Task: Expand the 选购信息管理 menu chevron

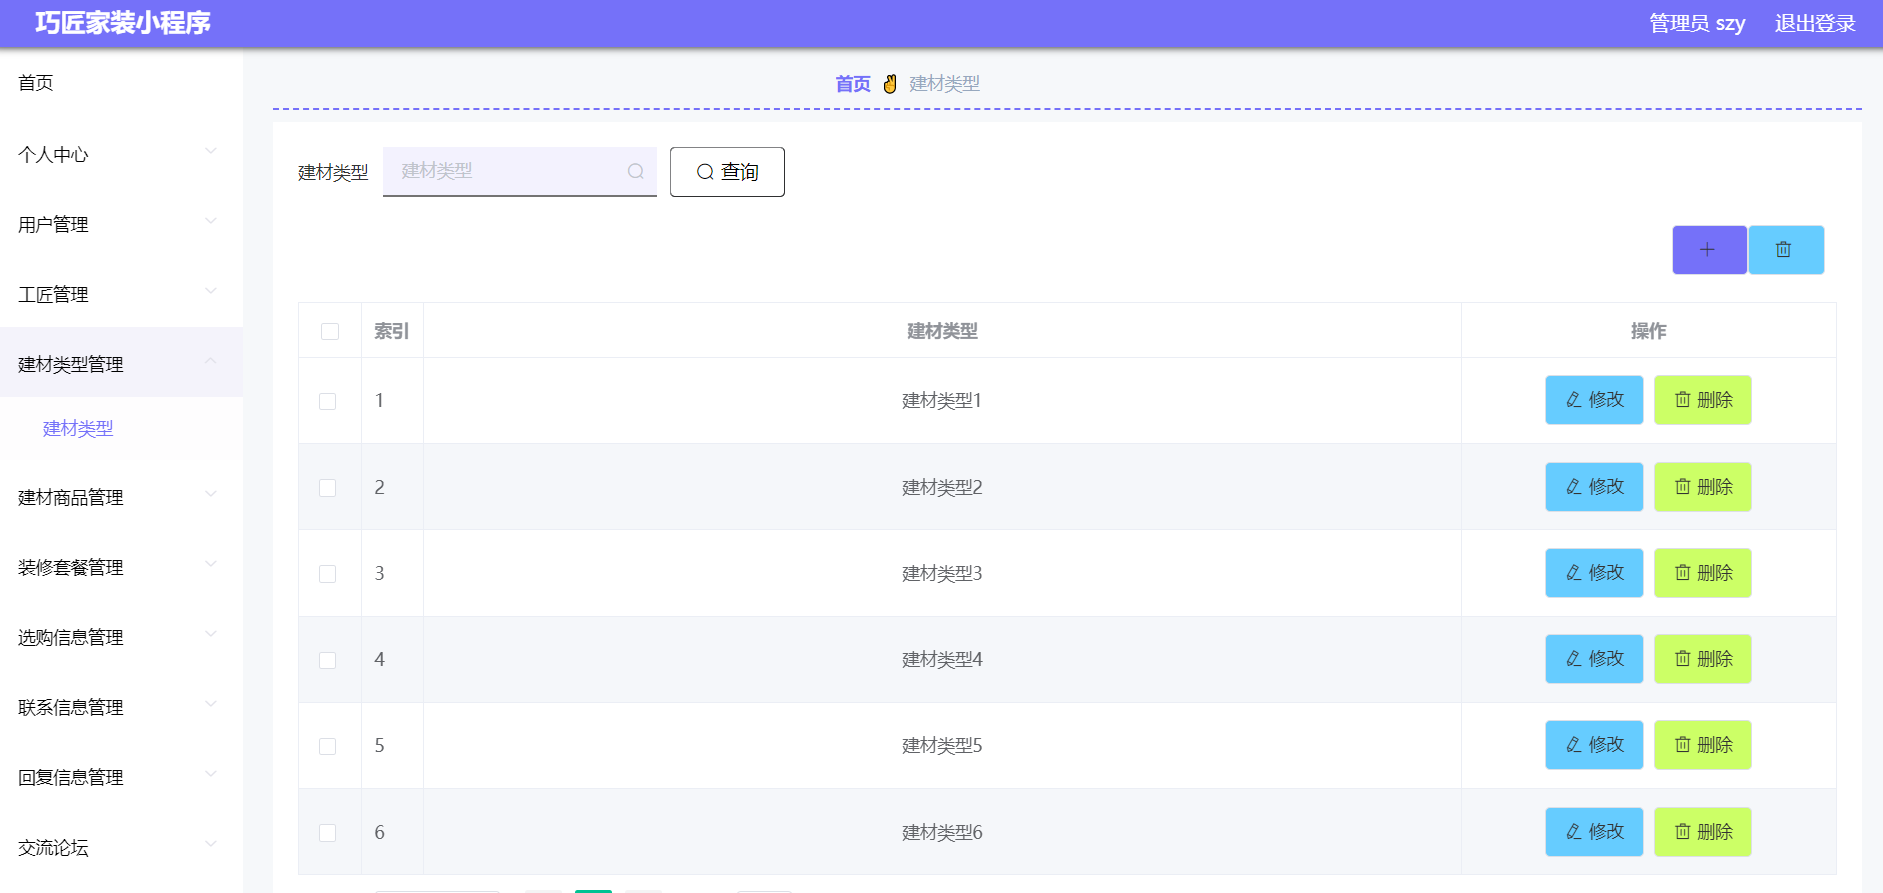Action: (x=210, y=634)
